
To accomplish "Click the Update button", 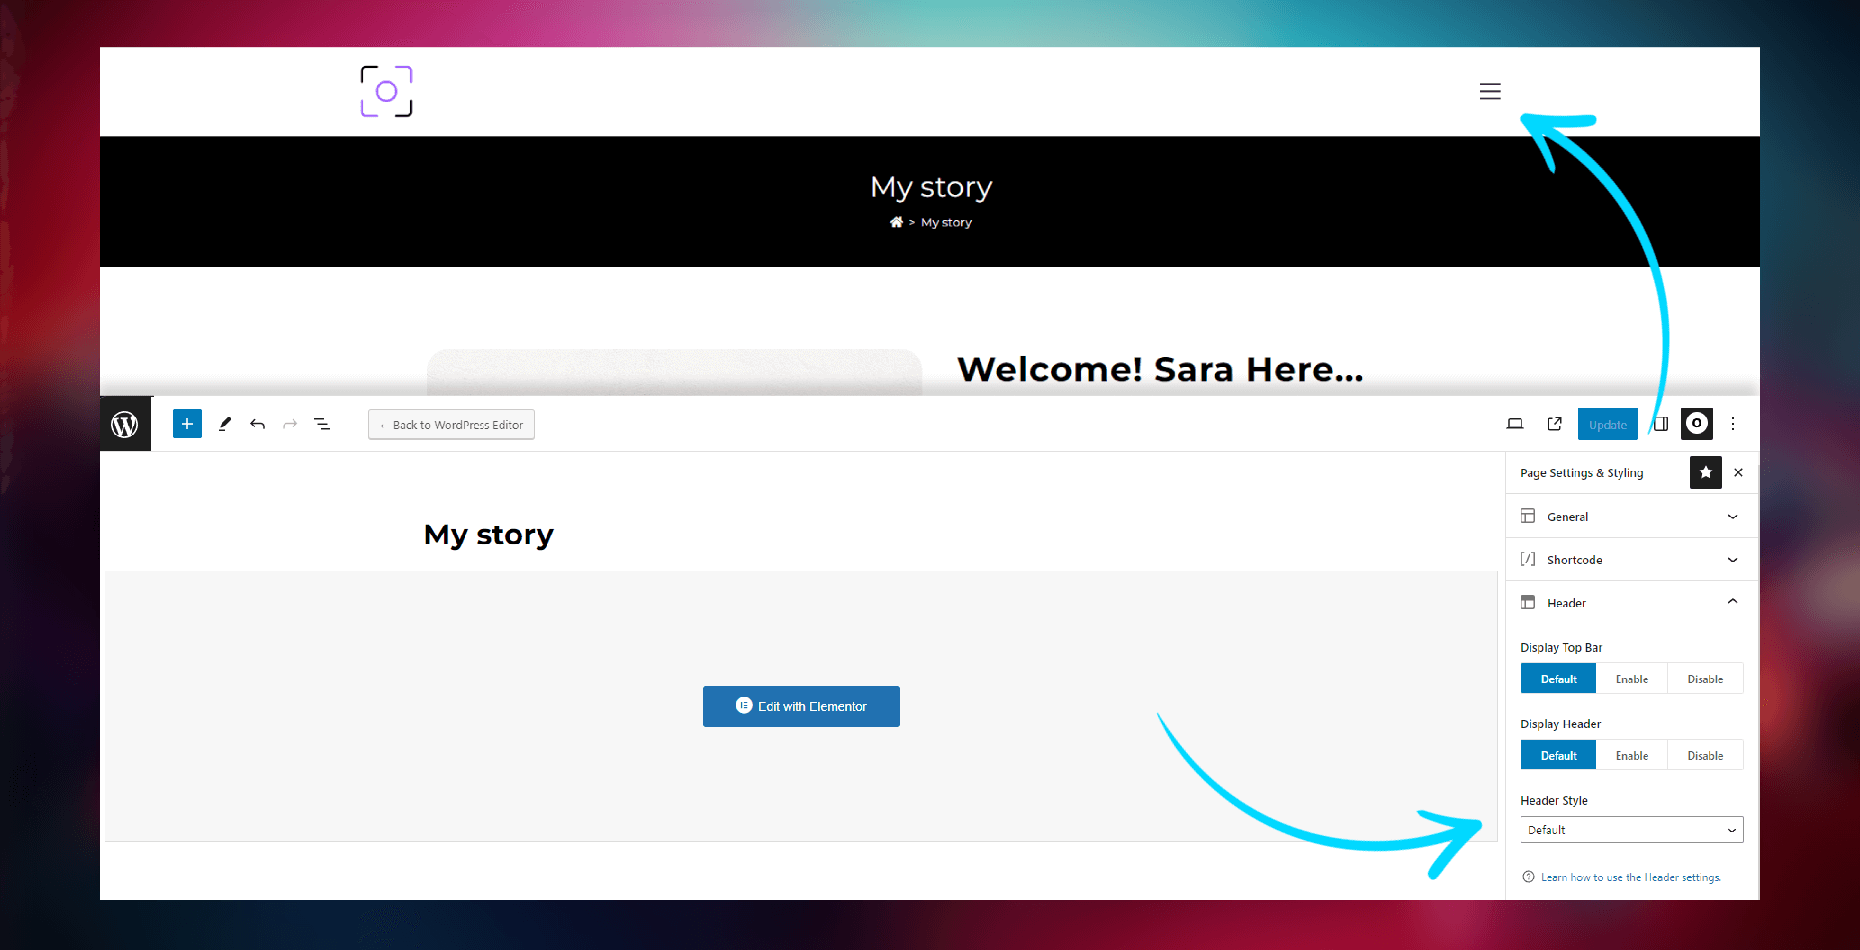I will (x=1608, y=424).
